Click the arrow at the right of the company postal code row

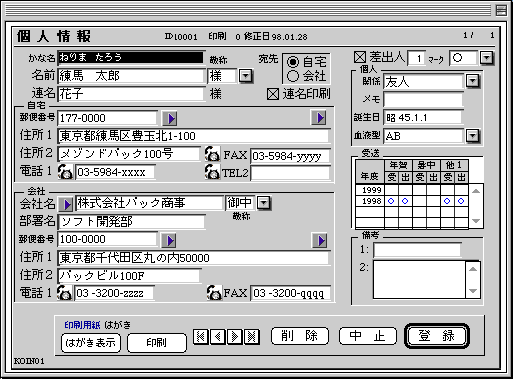point(320,240)
